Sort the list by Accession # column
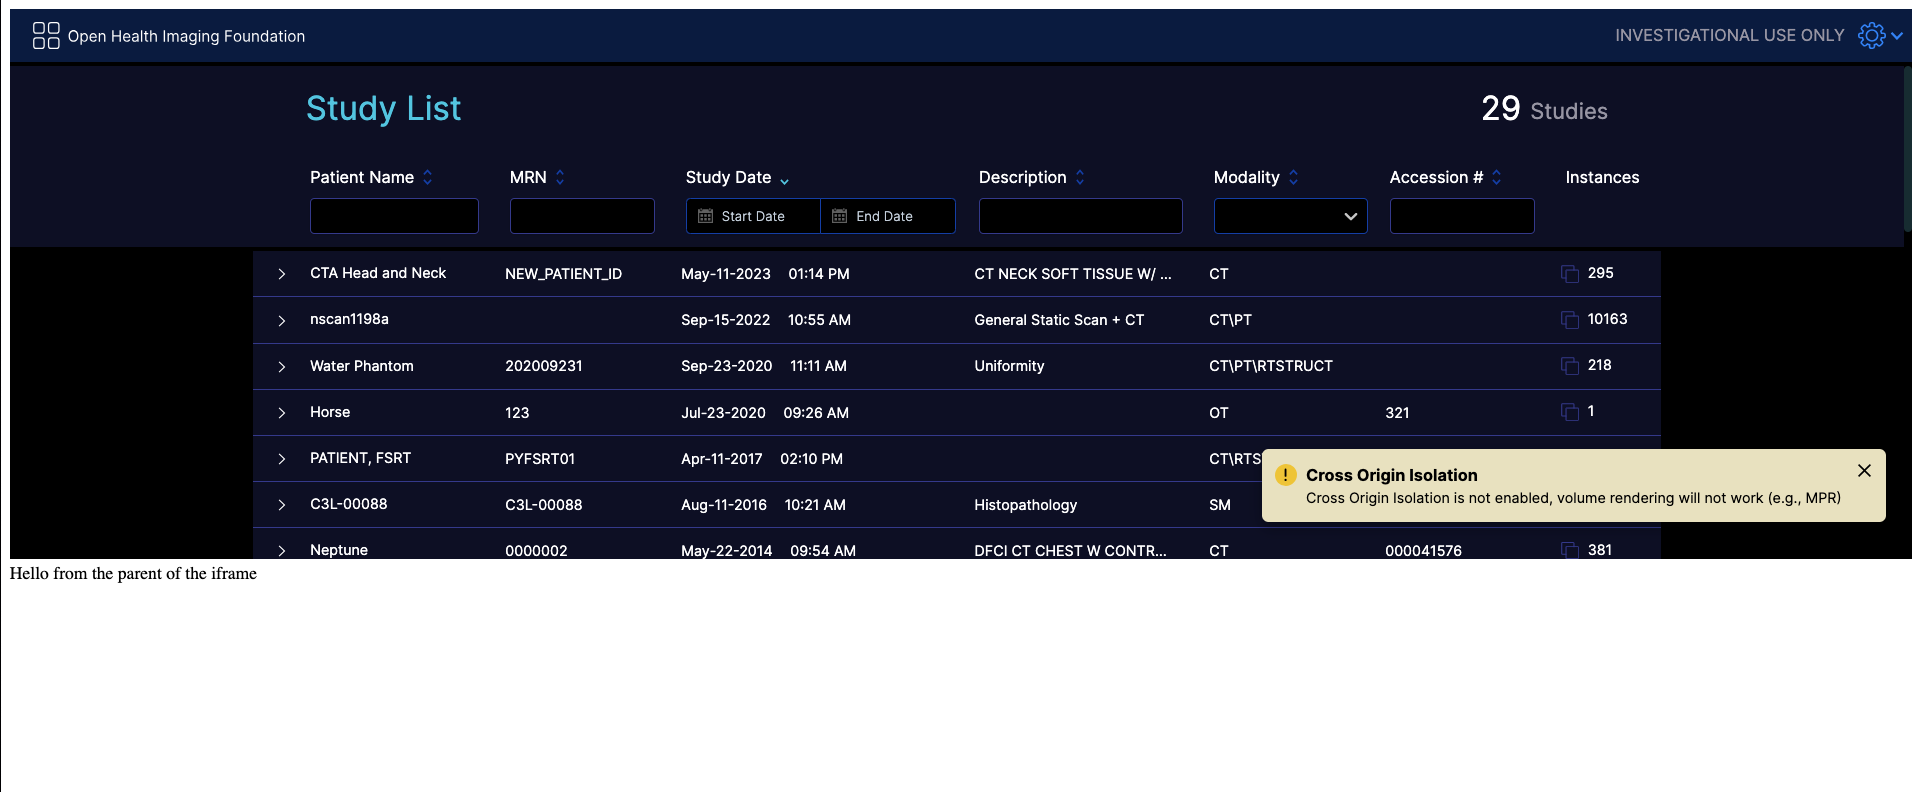The image size is (1919, 792). (1496, 177)
